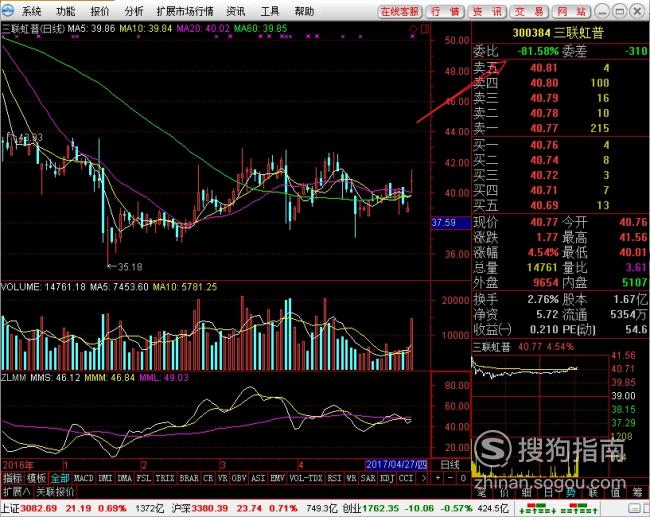650x517 pixels.
Task: Select the 日 tab in quote panel
Action: pyautogui.click(x=548, y=492)
